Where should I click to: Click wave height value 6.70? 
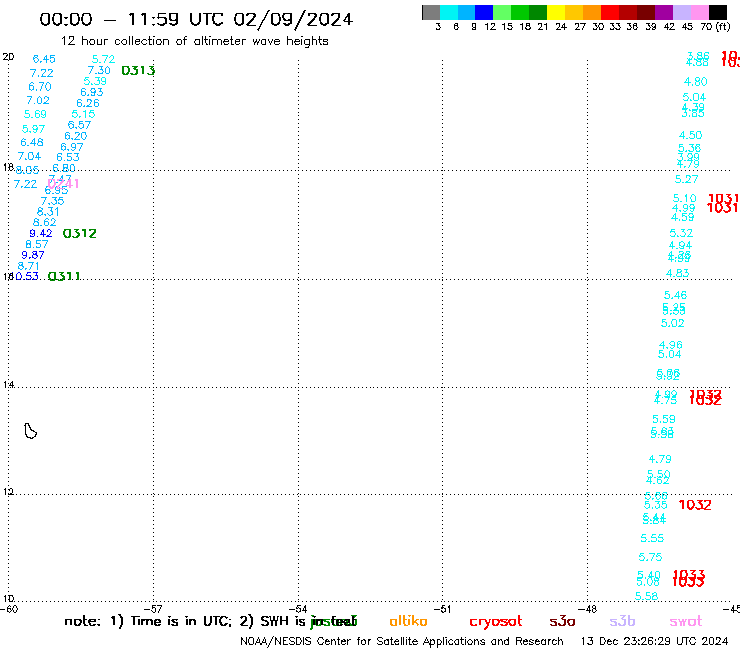pyautogui.click(x=40, y=87)
